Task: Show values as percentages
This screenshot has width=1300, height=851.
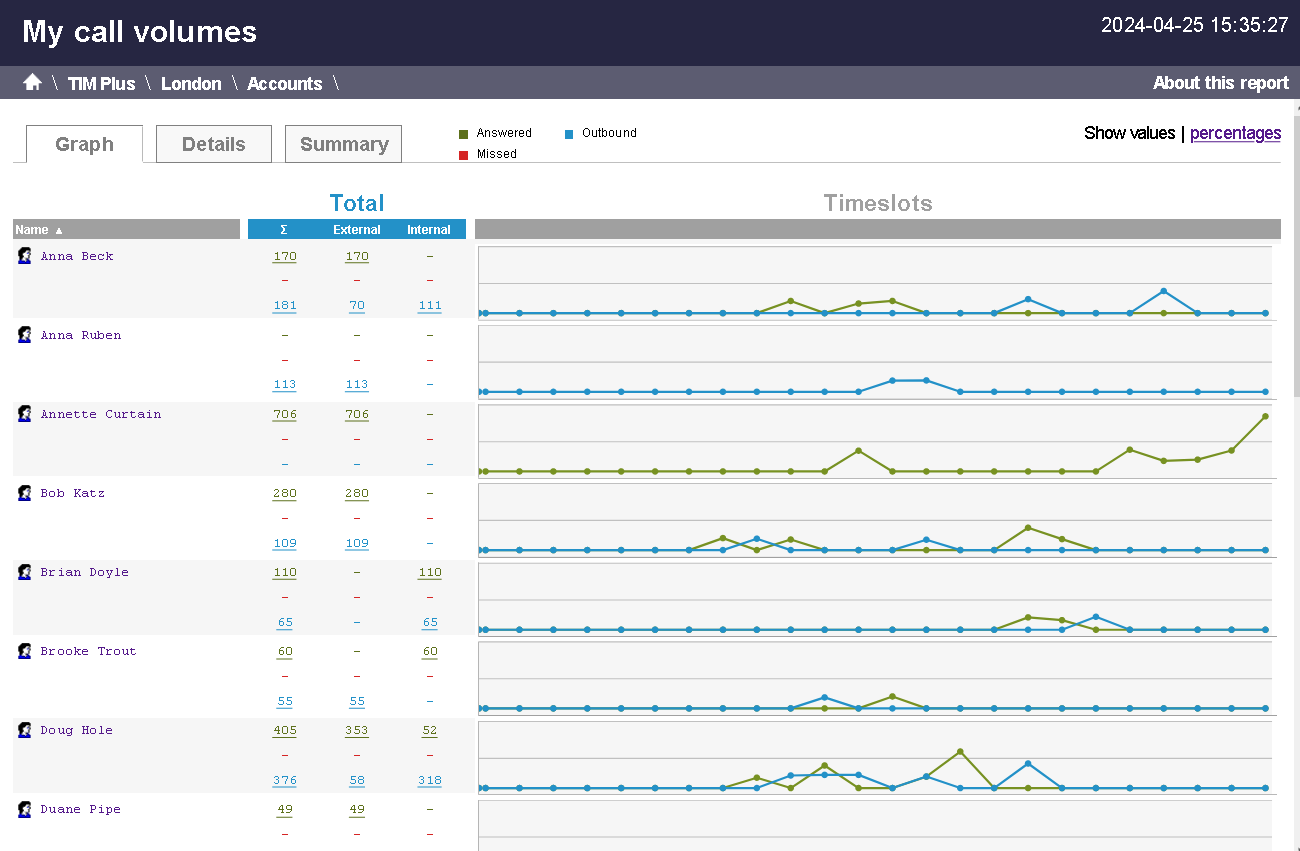Action: coord(1235,133)
